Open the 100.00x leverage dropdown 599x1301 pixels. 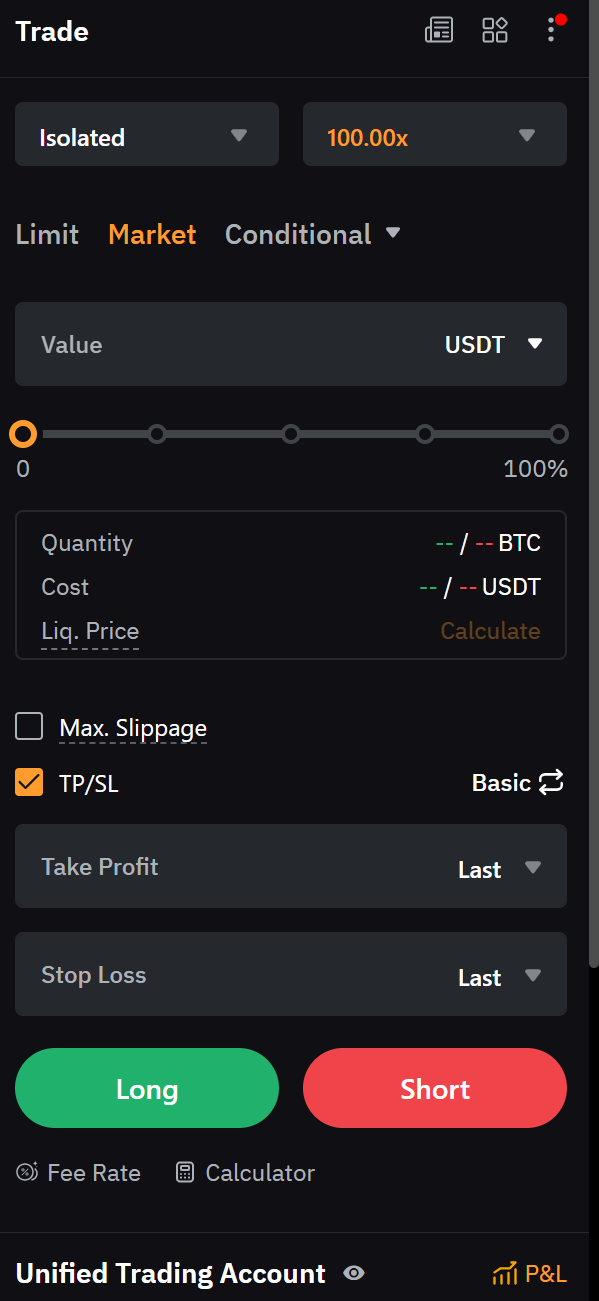[434, 134]
